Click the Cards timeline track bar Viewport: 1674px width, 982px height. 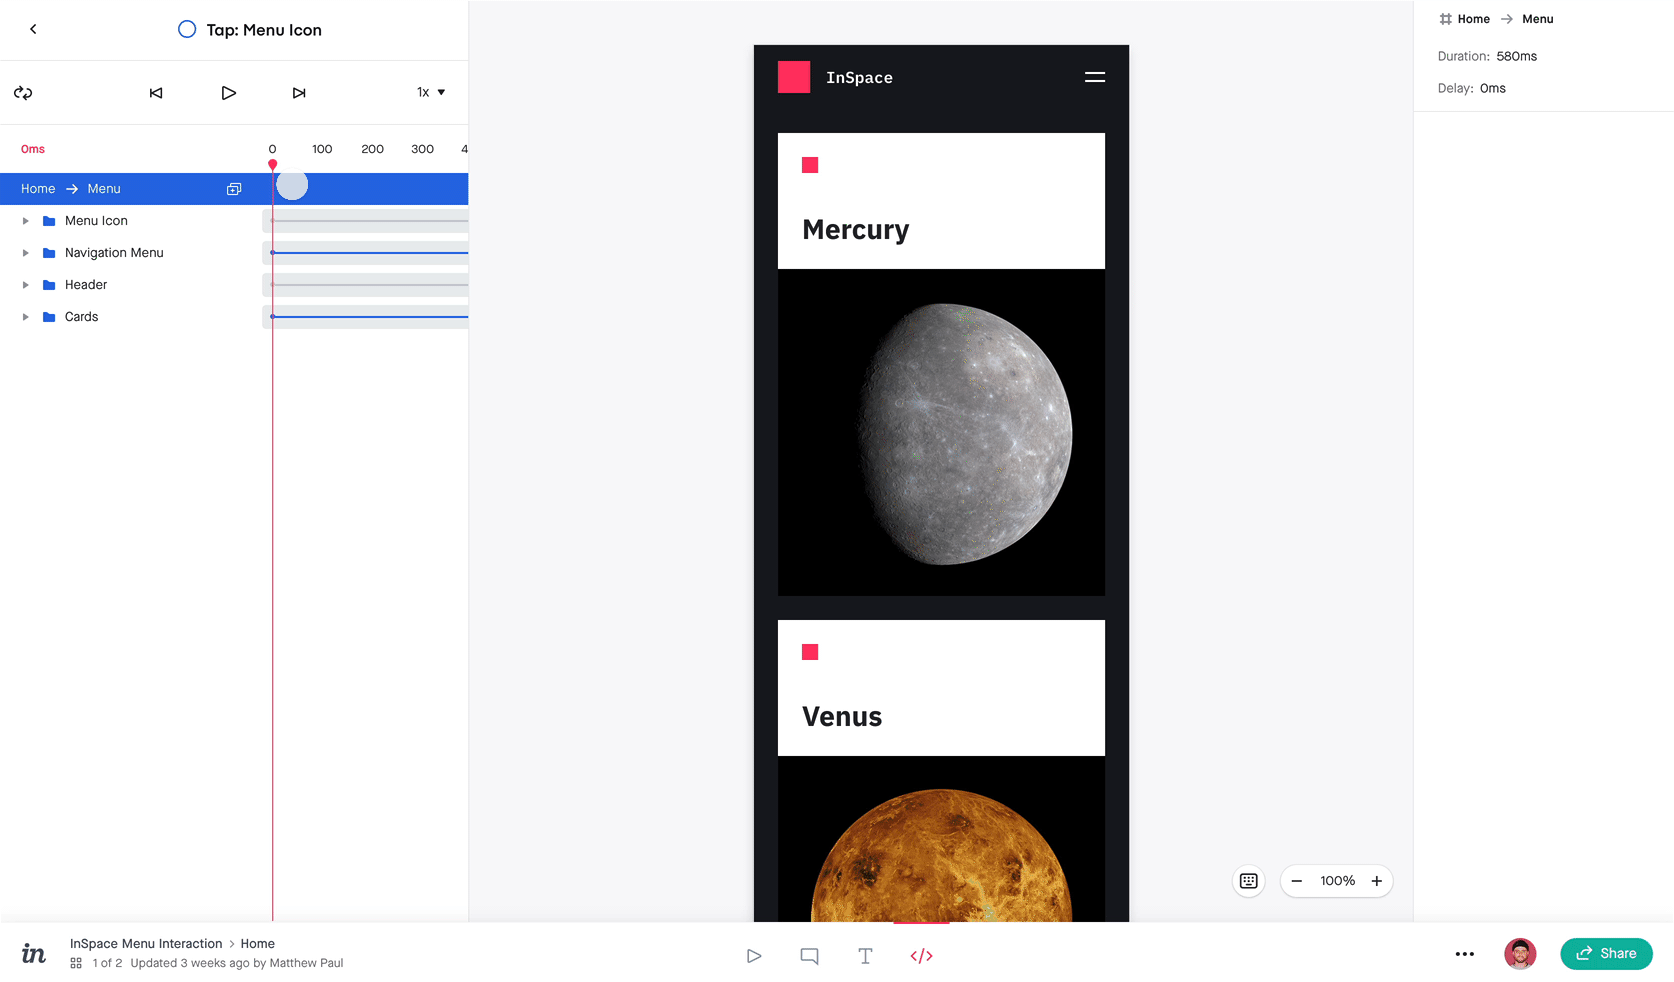[x=365, y=317]
